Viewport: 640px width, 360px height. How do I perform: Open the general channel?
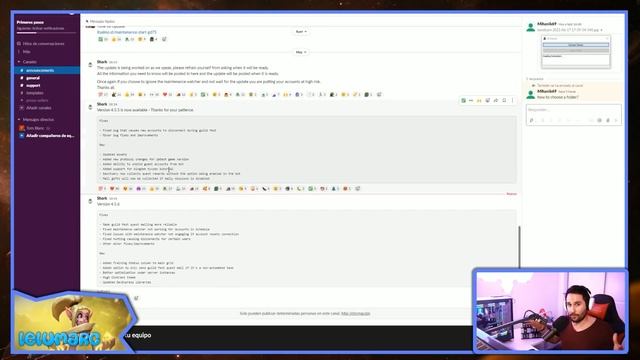(x=33, y=78)
